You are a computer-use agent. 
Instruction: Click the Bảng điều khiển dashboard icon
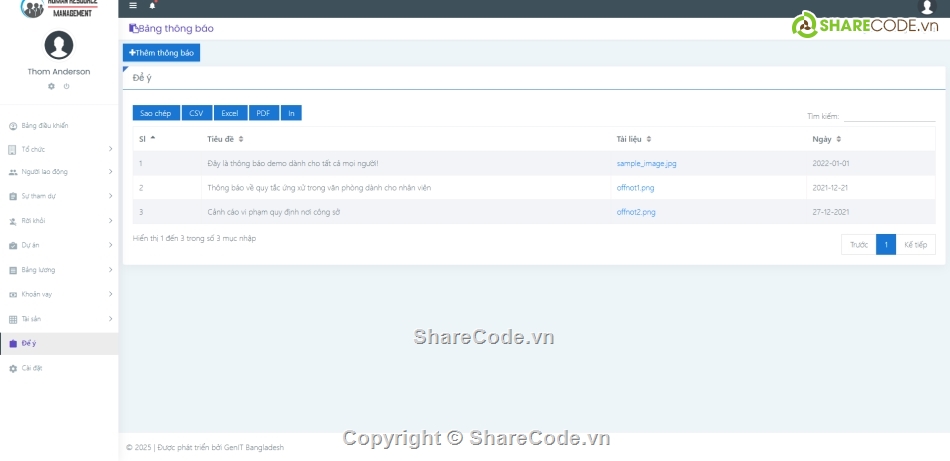click(13, 126)
